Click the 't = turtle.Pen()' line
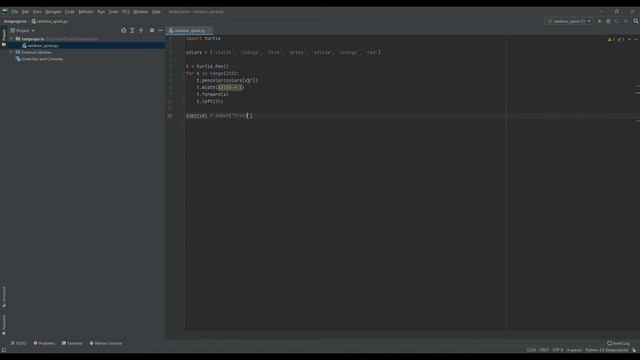Image resolution: width=640 pixels, height=360 pixels. pyautogui.click(x=207, y=66)
